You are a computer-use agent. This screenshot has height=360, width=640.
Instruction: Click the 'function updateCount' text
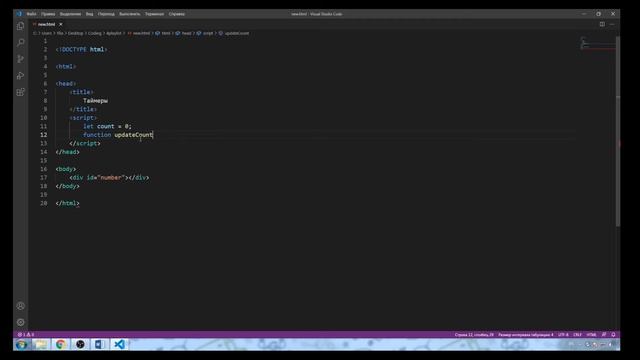tap(118, 135)
